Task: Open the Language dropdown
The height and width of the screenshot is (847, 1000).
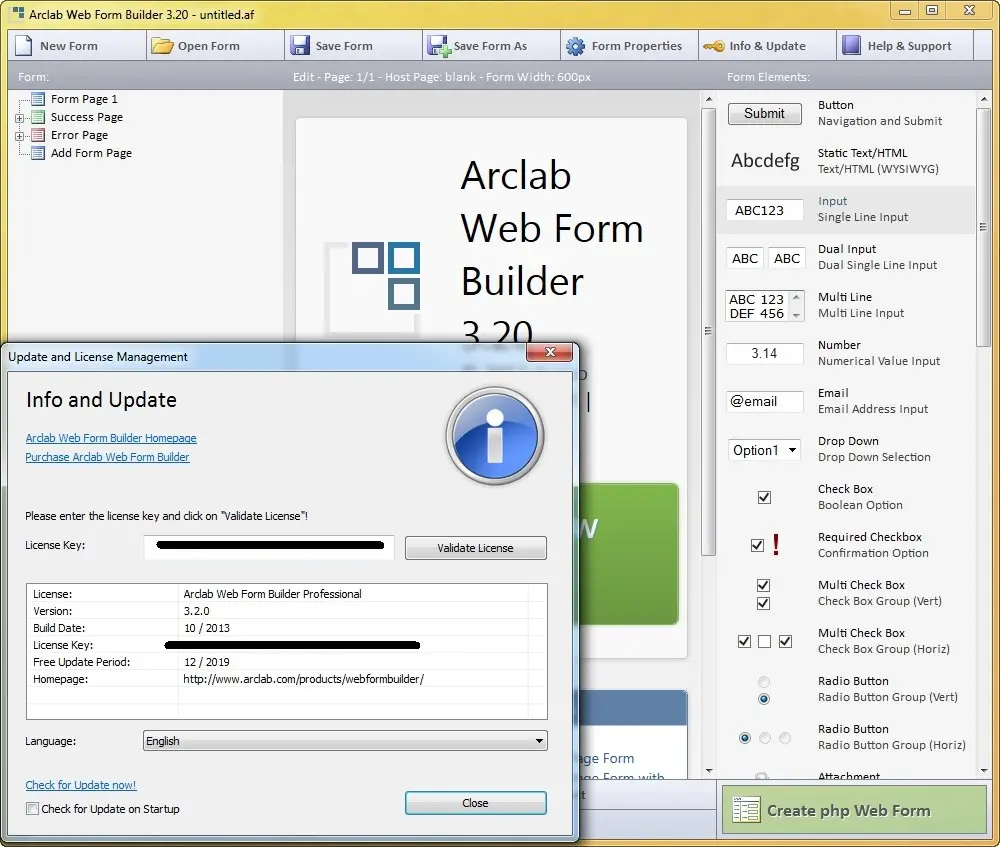Action: pos(345,740)
